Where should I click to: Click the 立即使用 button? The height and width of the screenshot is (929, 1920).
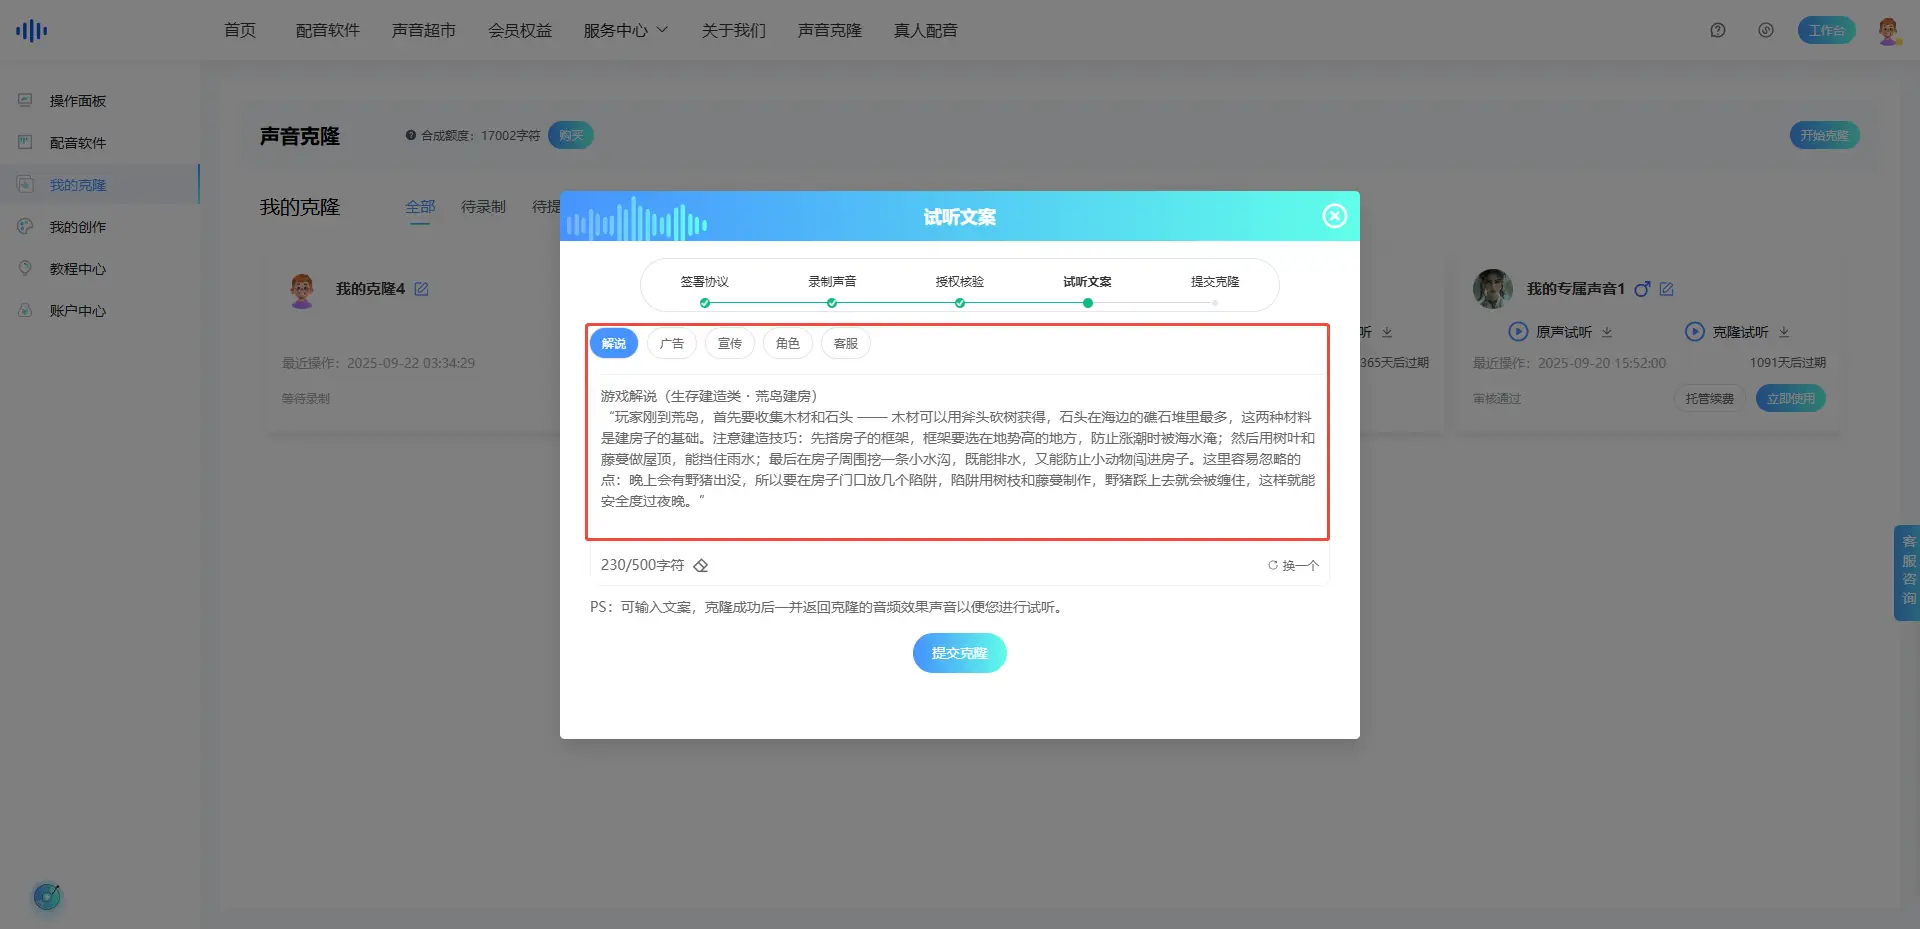[x=1790, y=399]
